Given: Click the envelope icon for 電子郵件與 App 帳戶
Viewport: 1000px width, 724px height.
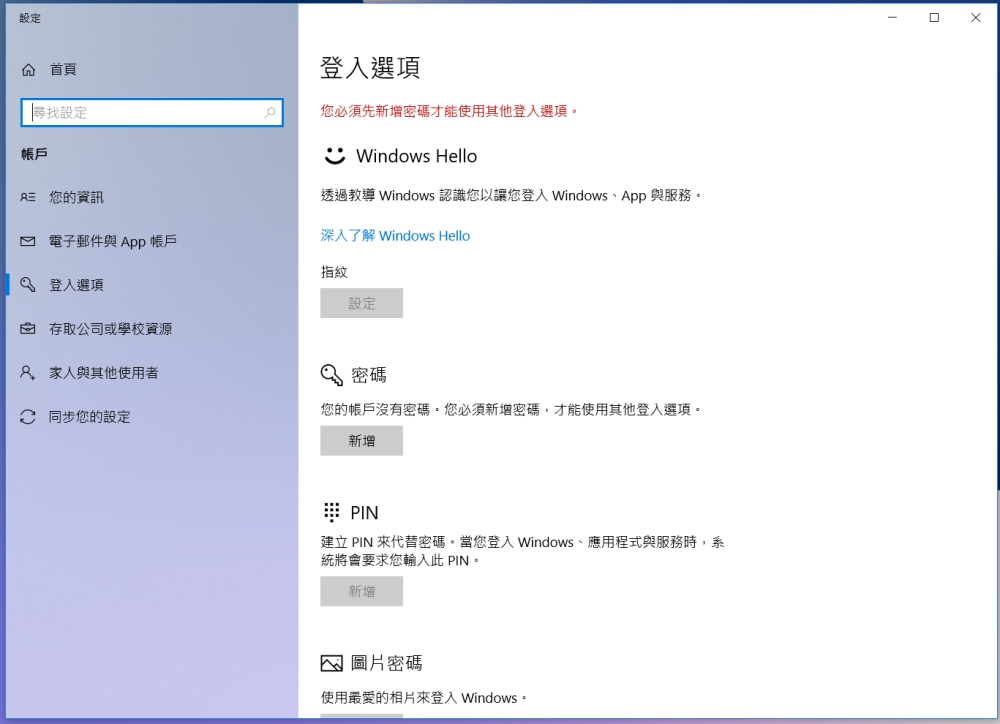Looking at the screenshot, I should (x=27, y=241).
